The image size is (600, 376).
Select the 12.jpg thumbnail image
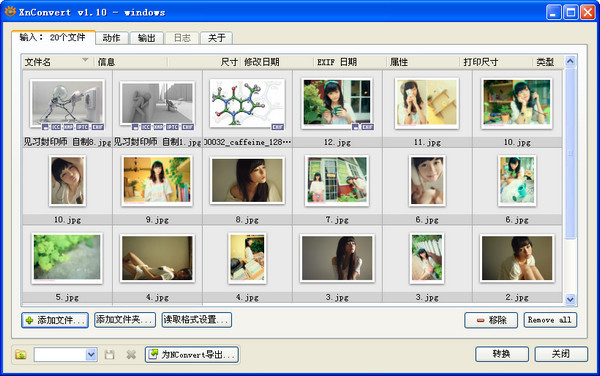tap(337, 103)
